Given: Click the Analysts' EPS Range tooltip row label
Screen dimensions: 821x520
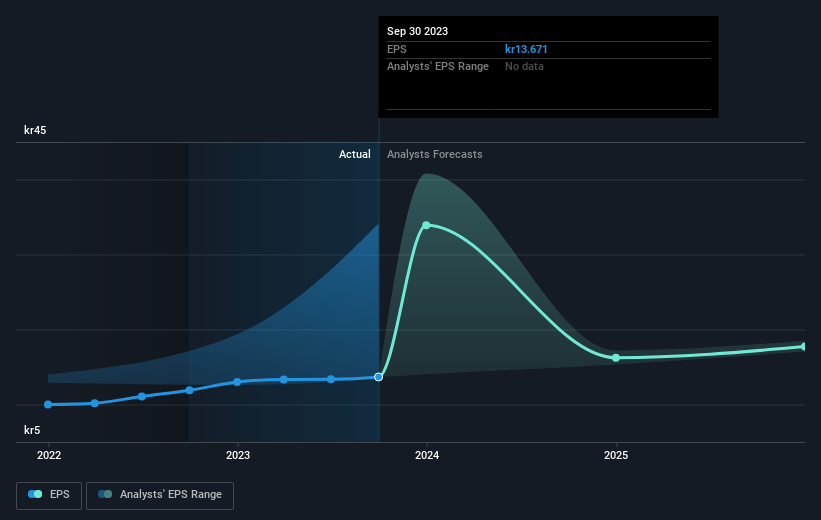Looking at the screenshot, I should [x=438, y=67].
